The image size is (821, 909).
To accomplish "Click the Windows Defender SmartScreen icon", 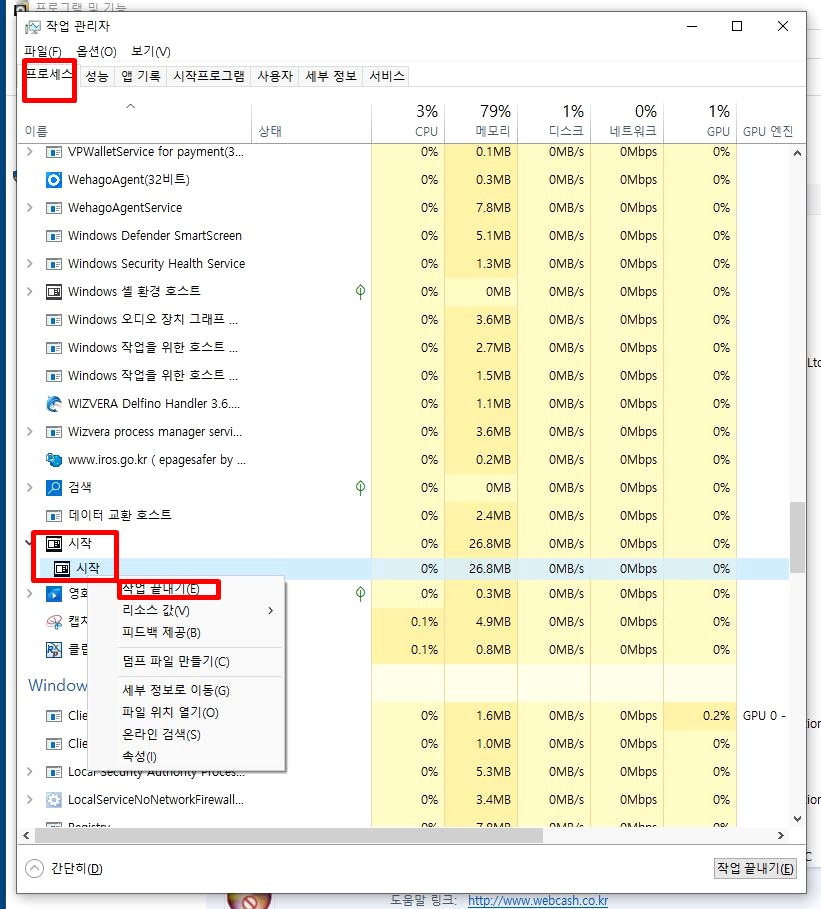I will click(54, 236).
